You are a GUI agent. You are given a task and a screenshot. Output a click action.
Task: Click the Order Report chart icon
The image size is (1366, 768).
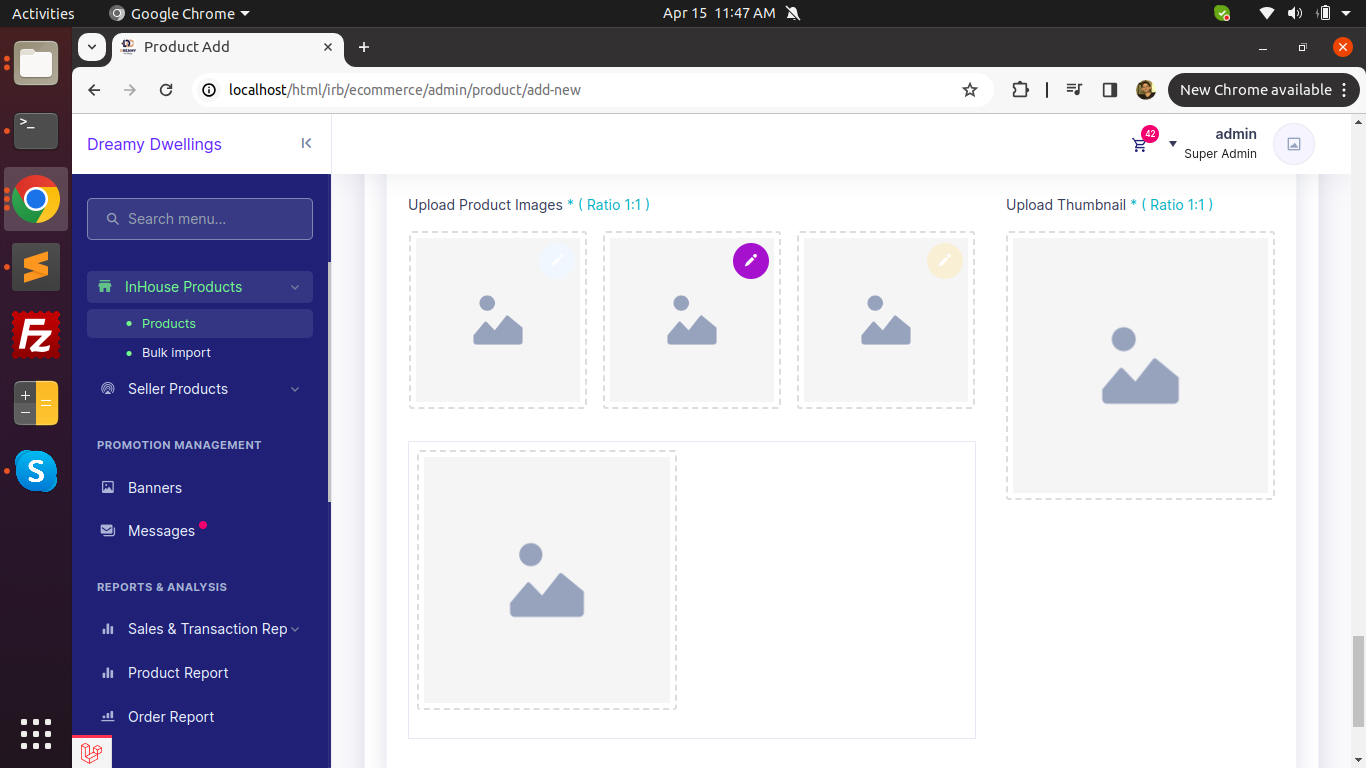click(108, 717)
